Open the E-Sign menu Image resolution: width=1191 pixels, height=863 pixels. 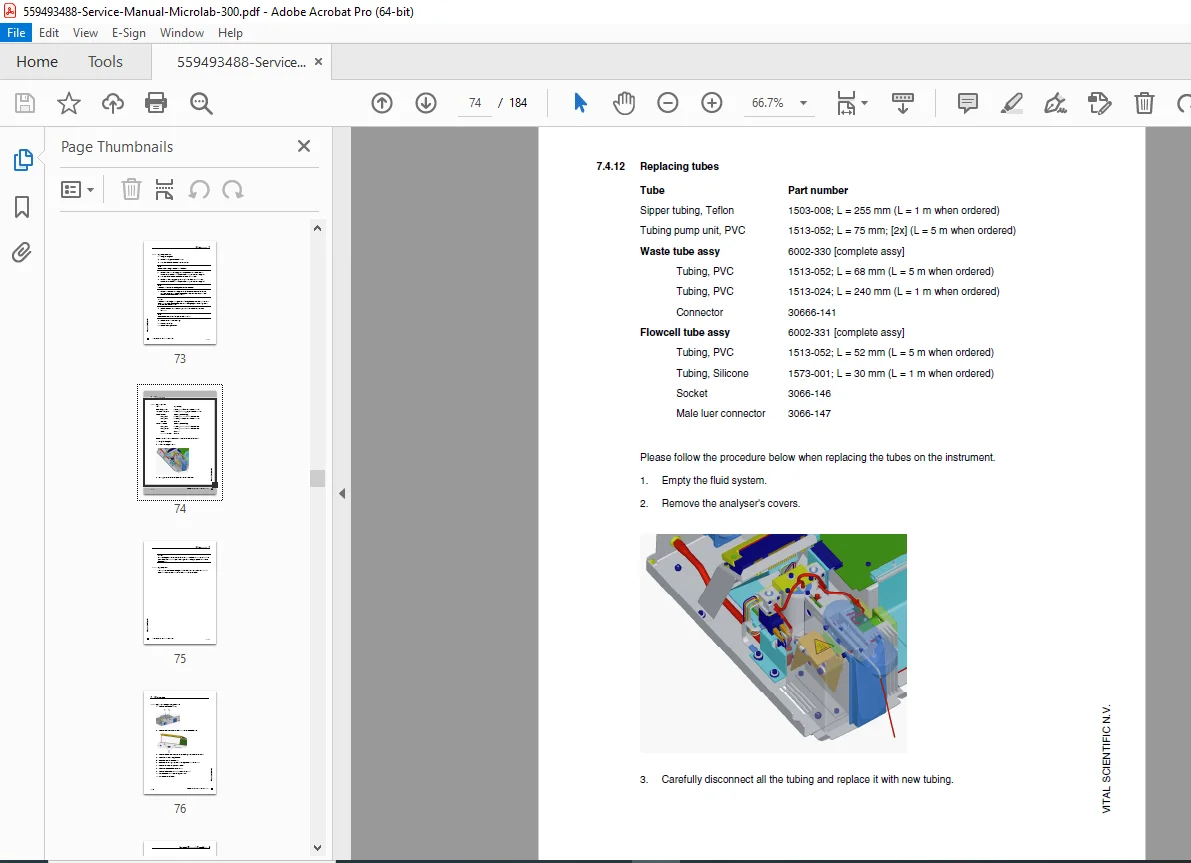click(128, 33)
